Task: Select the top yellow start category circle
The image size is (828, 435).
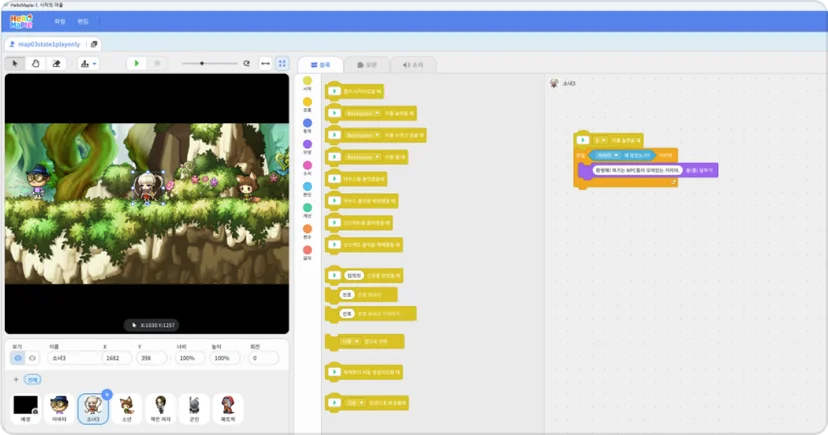Action: click(307, 81)
